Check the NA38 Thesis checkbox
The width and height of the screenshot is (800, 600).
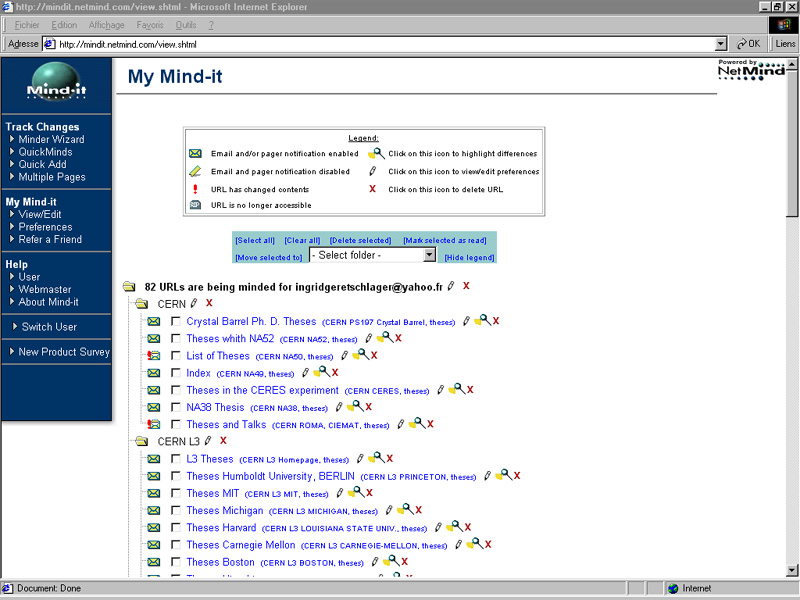point(176,407)
